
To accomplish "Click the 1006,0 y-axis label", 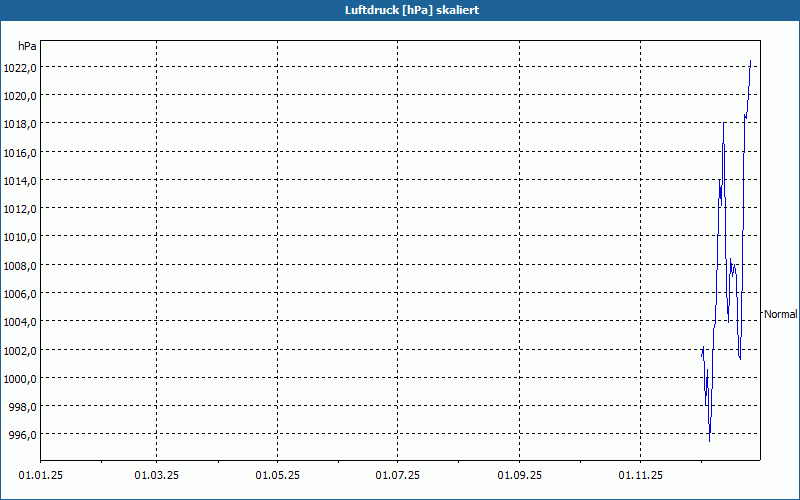I will click(22, 294).
